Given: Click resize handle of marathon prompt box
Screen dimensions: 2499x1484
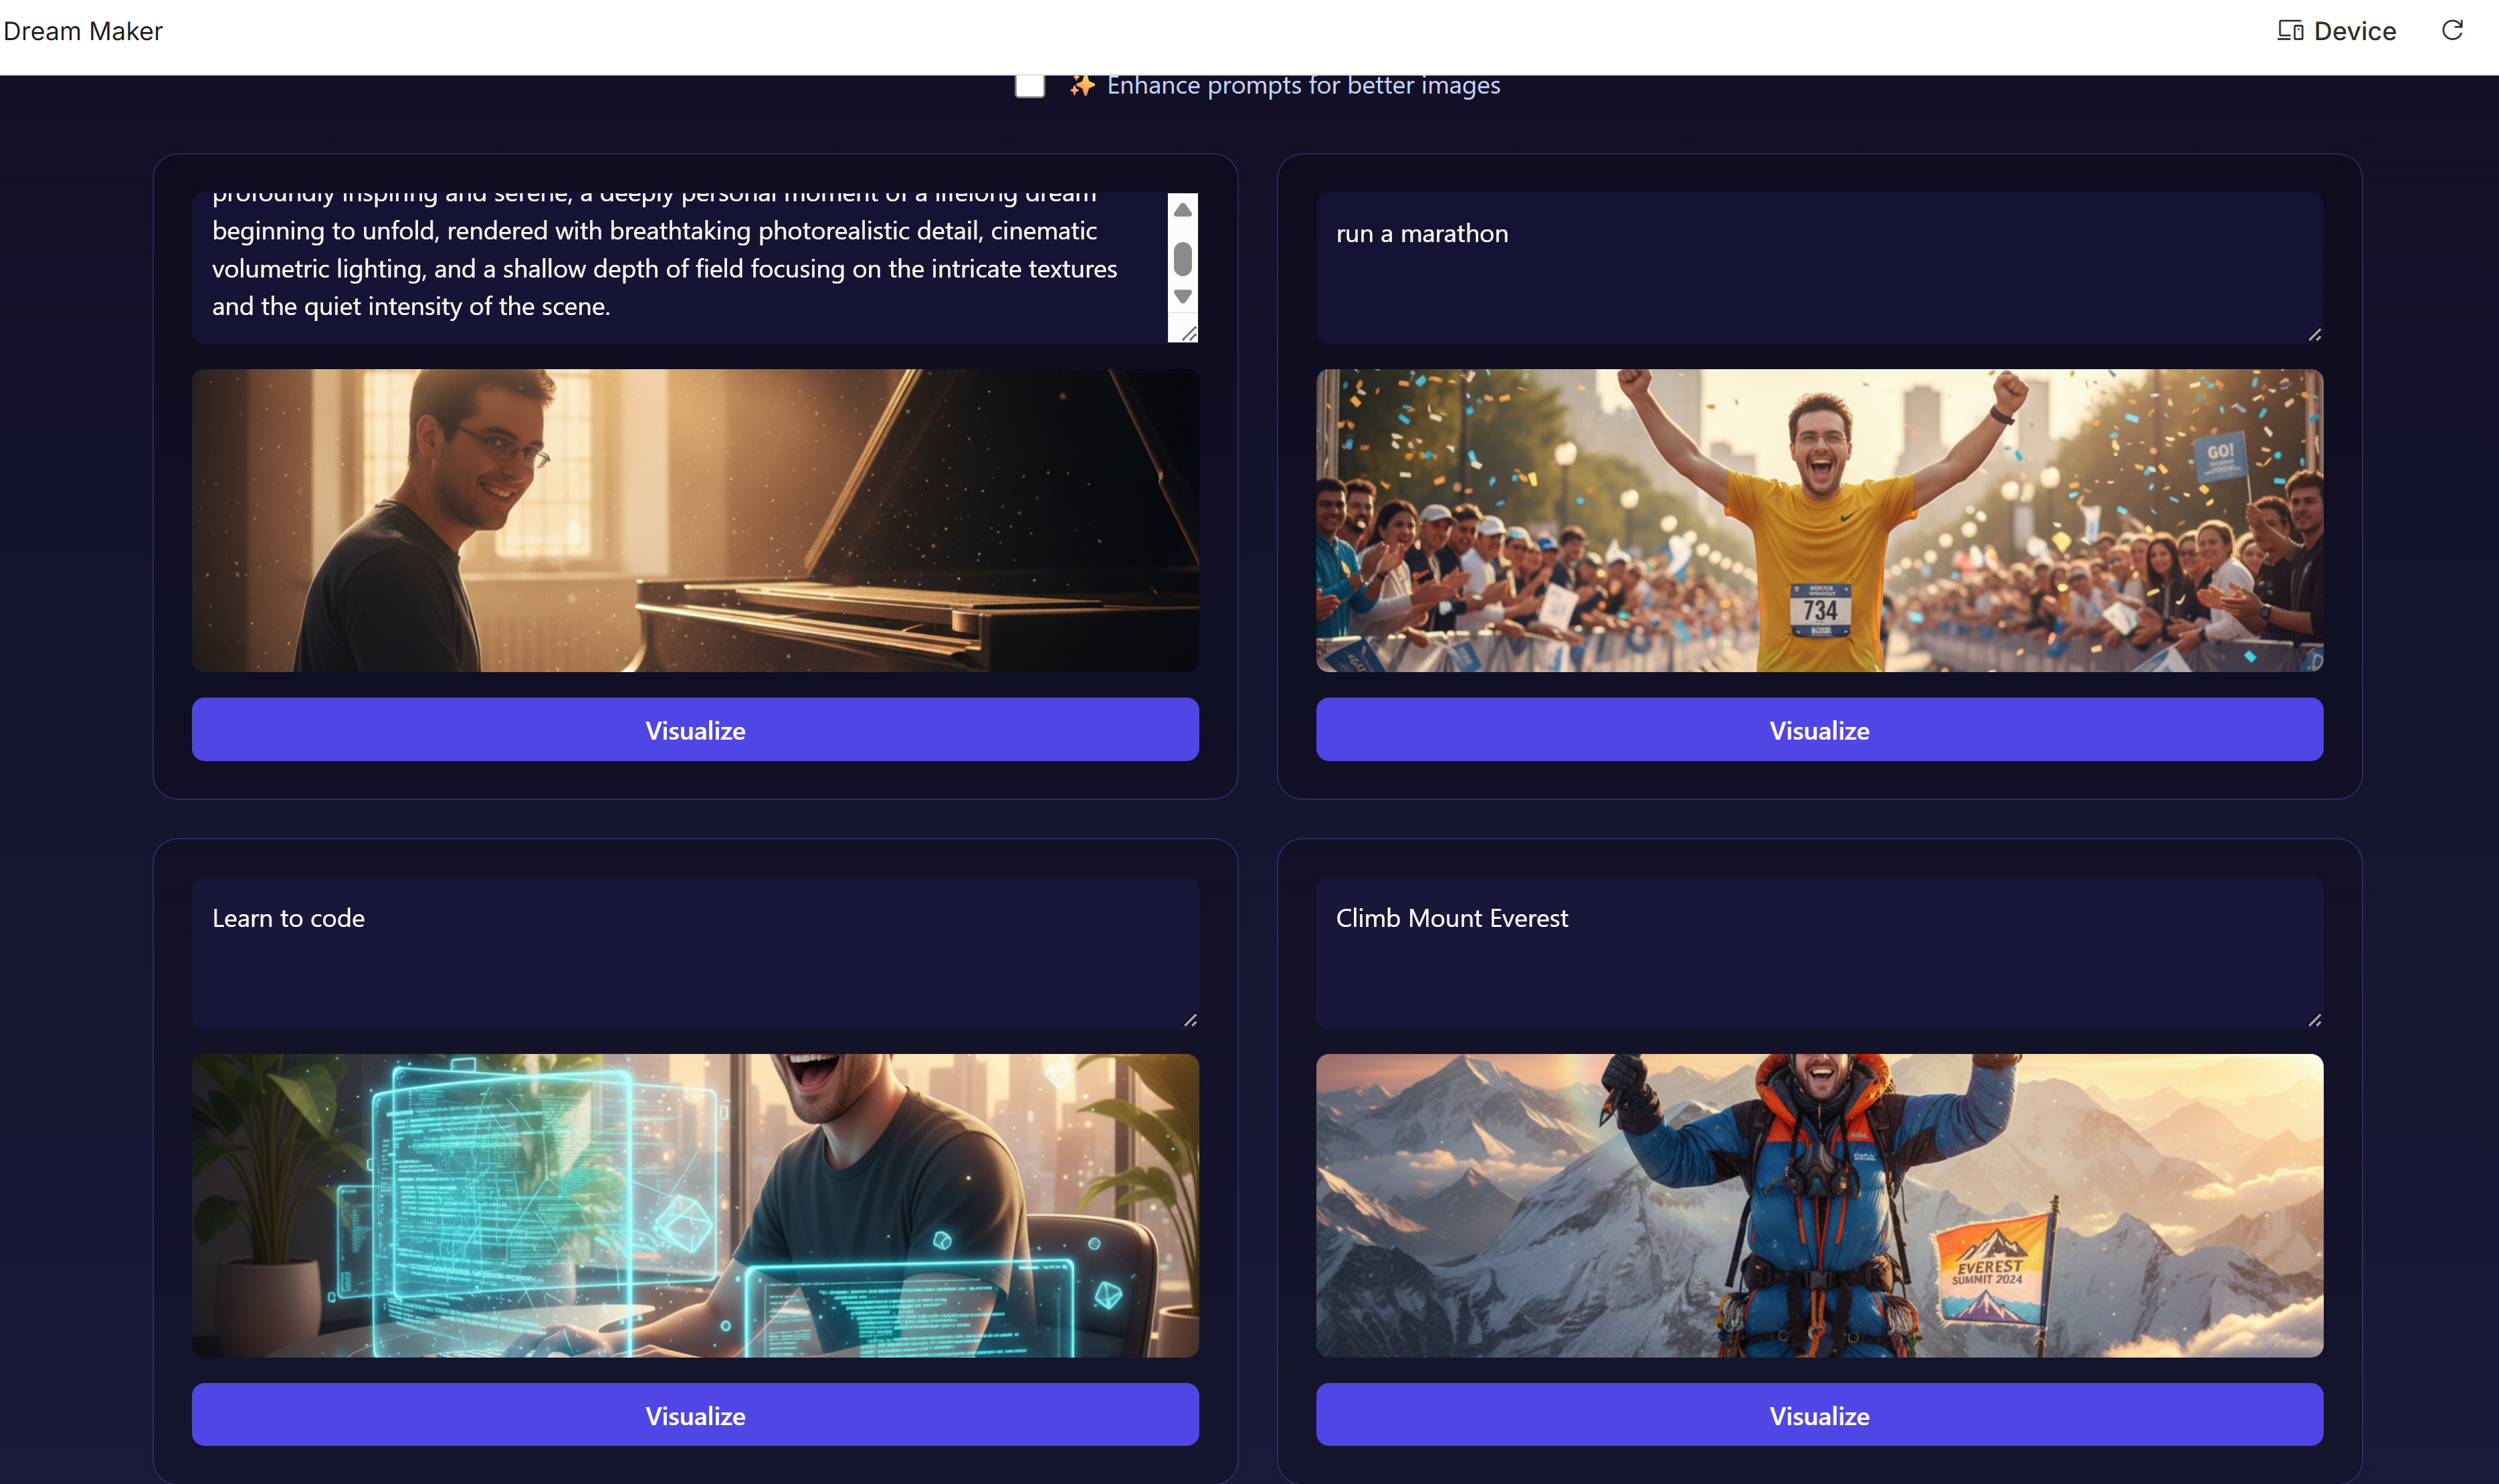Looking at the screenshot, I should click(2314, 335).
